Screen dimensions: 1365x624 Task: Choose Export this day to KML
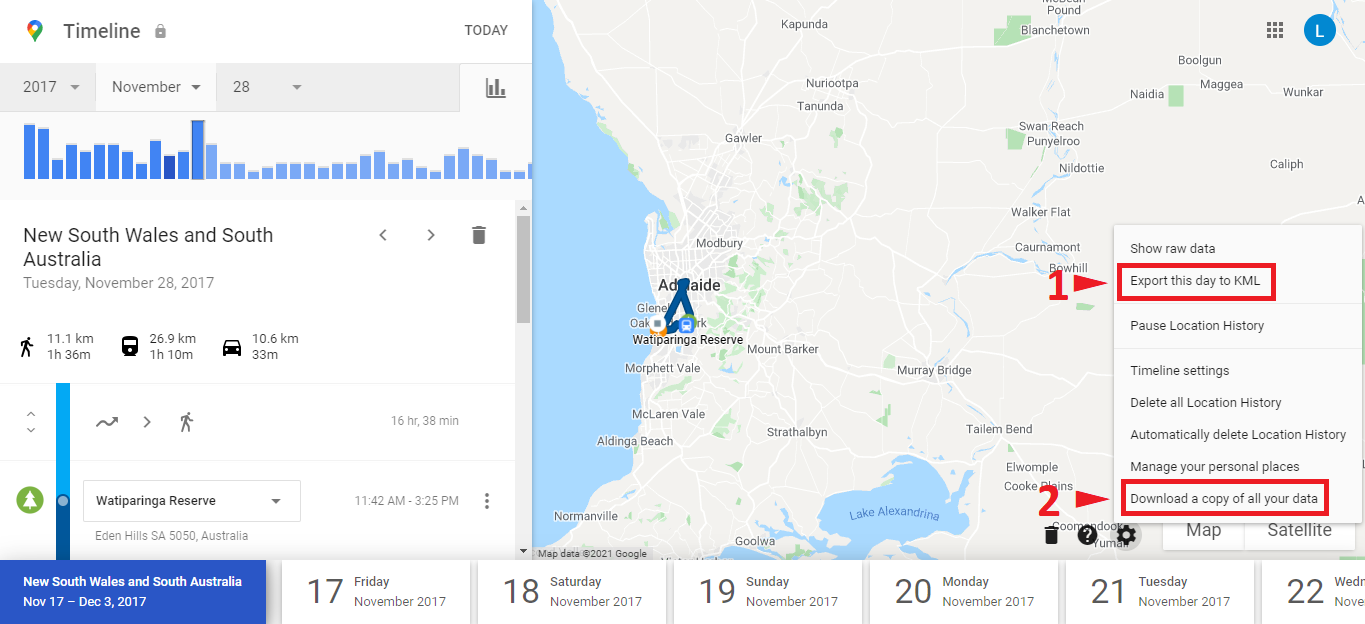tap(1238, 280)
